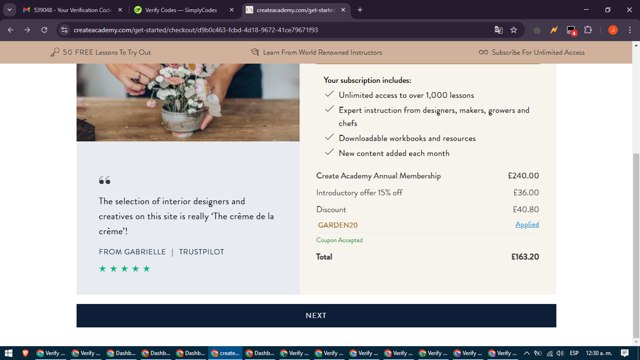Open the network icon in system tray
The height and width of the screenshot is (360, 640).
[x=549, y=353]
